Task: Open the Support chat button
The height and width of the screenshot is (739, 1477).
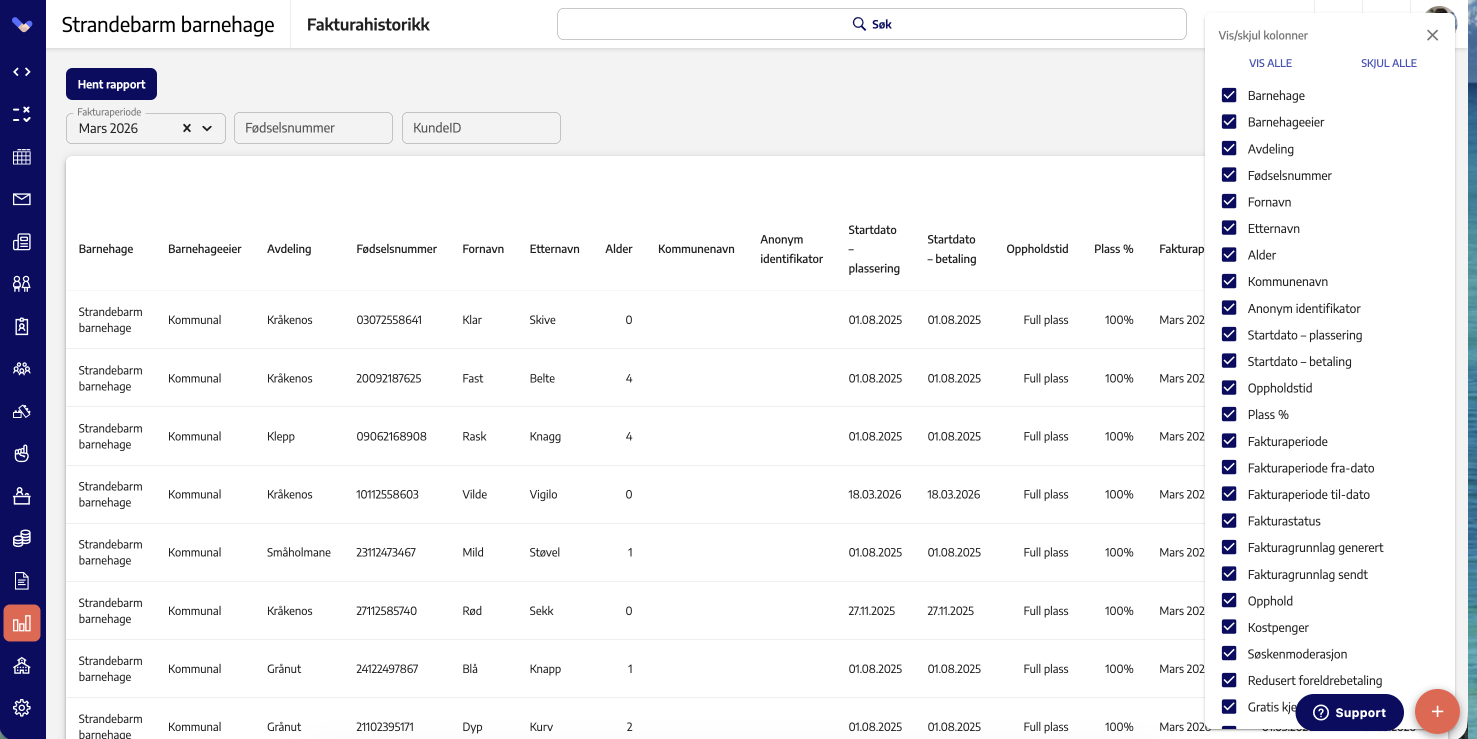Action: (x=1349, y=713)
